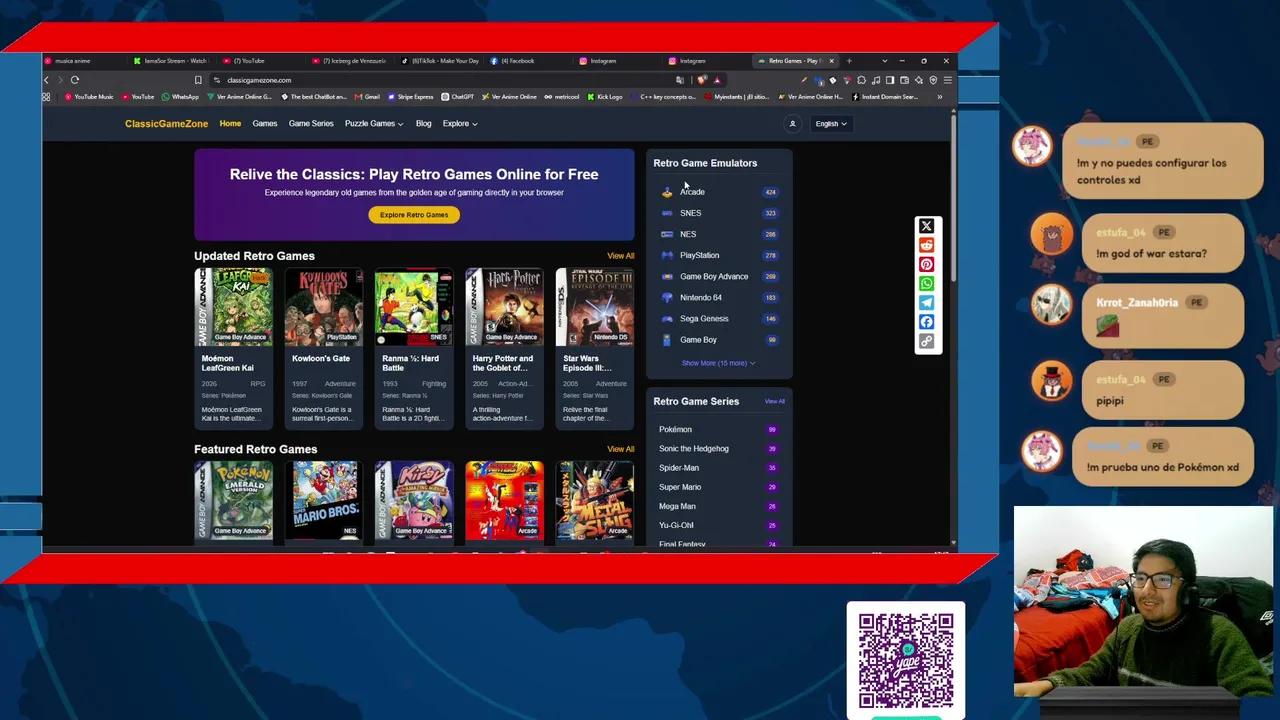Viewport: 1280px width, 720px height.
Task: Open the Blog nav item
Action: coord(424,124)
